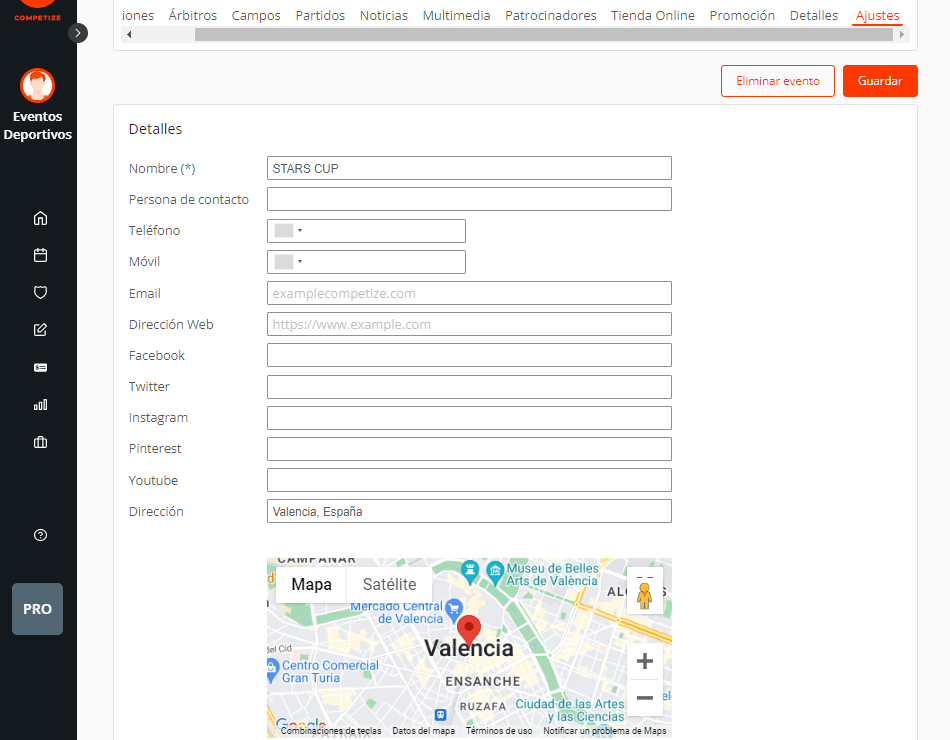
Task: Zoom in on the map
Action: click(645, 661)
